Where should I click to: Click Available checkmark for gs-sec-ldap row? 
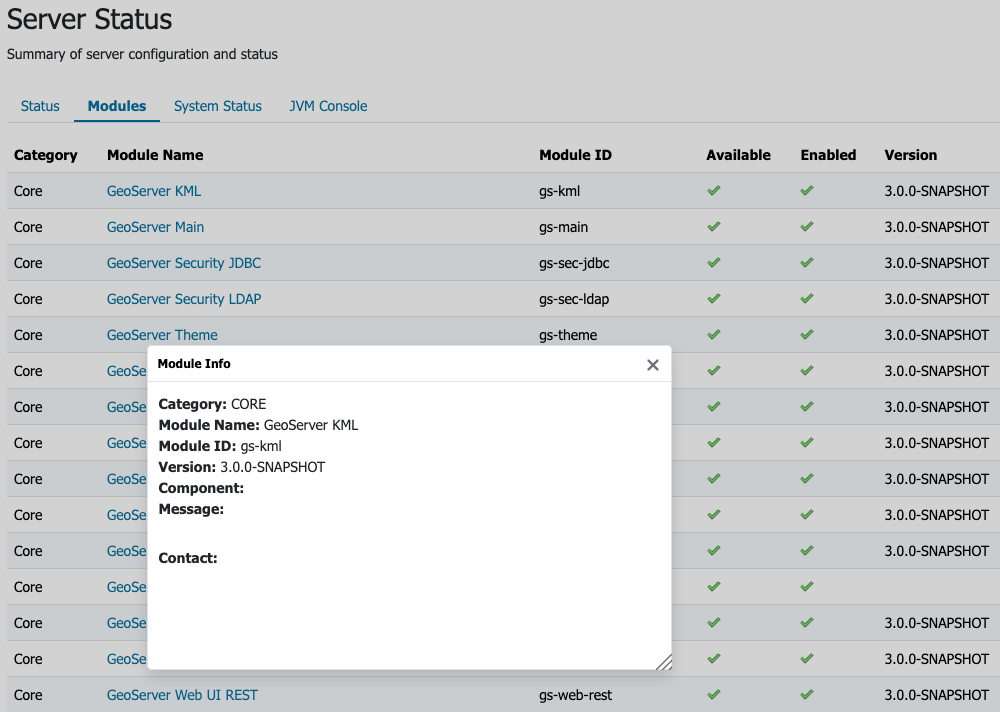tap(714, 298)
